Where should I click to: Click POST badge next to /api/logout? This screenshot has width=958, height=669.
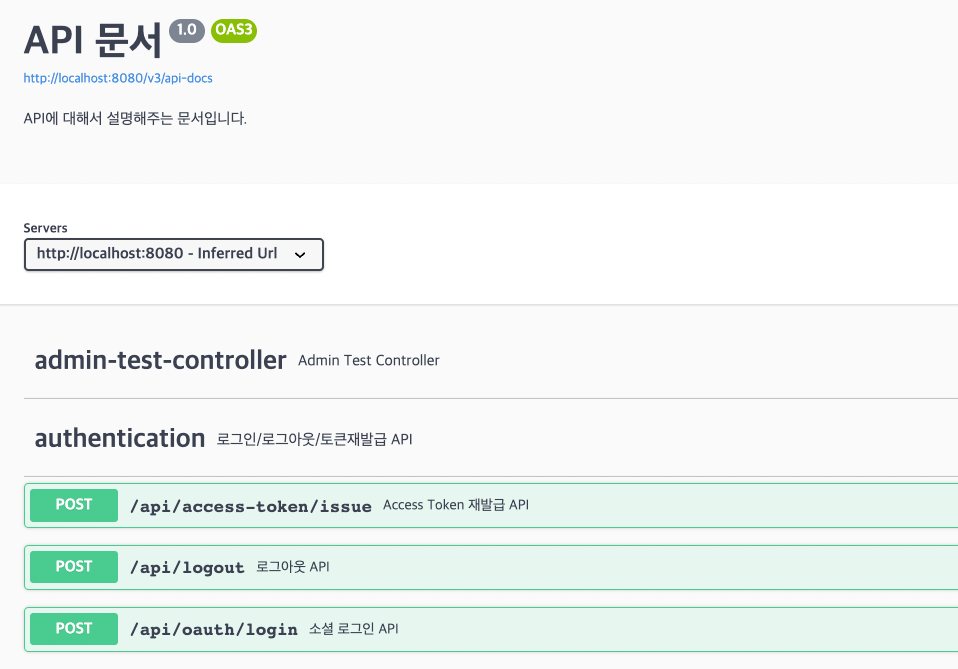pyautogui.click(x=74, y=567)
